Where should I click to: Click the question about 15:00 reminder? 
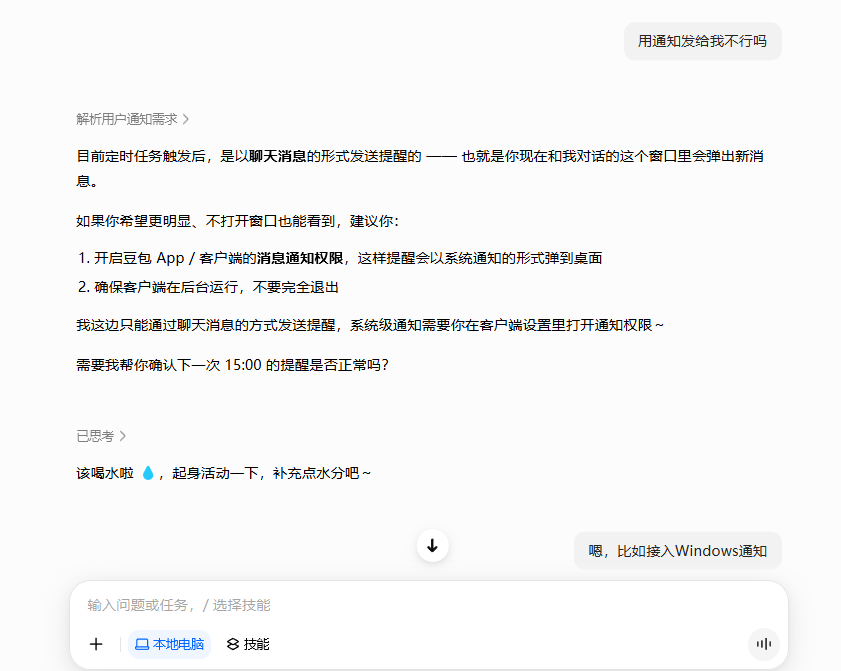(x=232, y=365)
